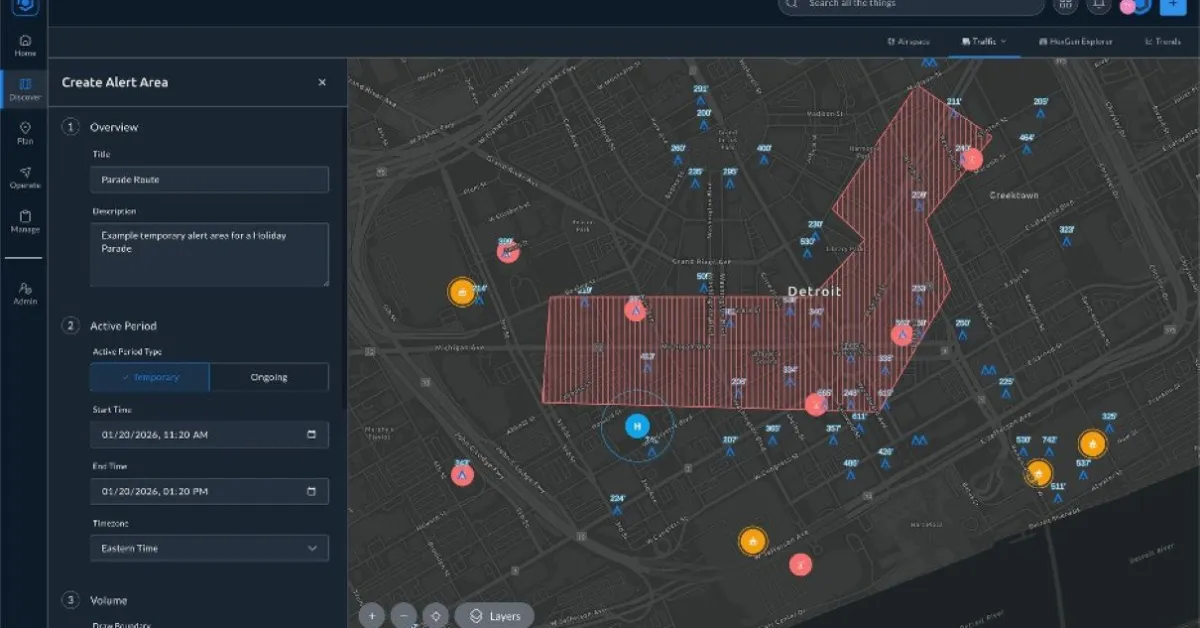Click the map locate crosshair control
This screenshot has width=1200, height=628.
pyautogui.click(x=434, y=615)
